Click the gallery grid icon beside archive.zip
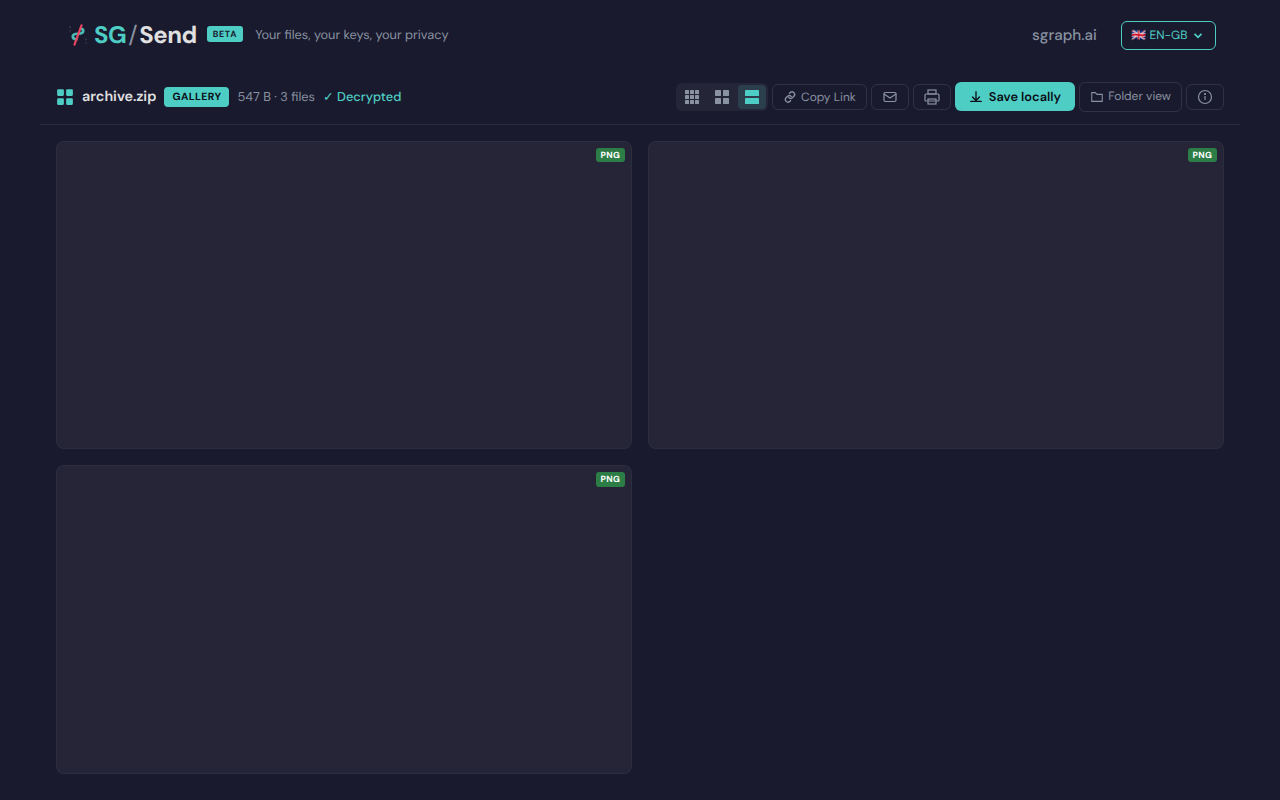 tap(65, 97)
